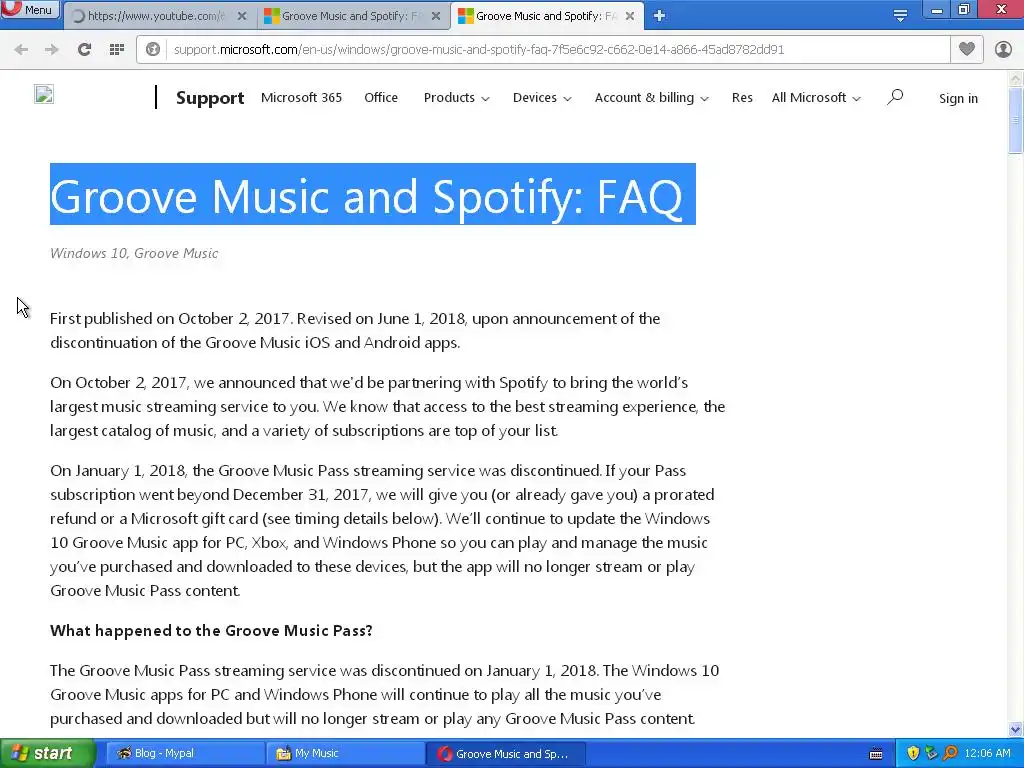Select Groove Music and Sp... taskbar button
This screenshot has width=1024, height=768.
point(506,754)
